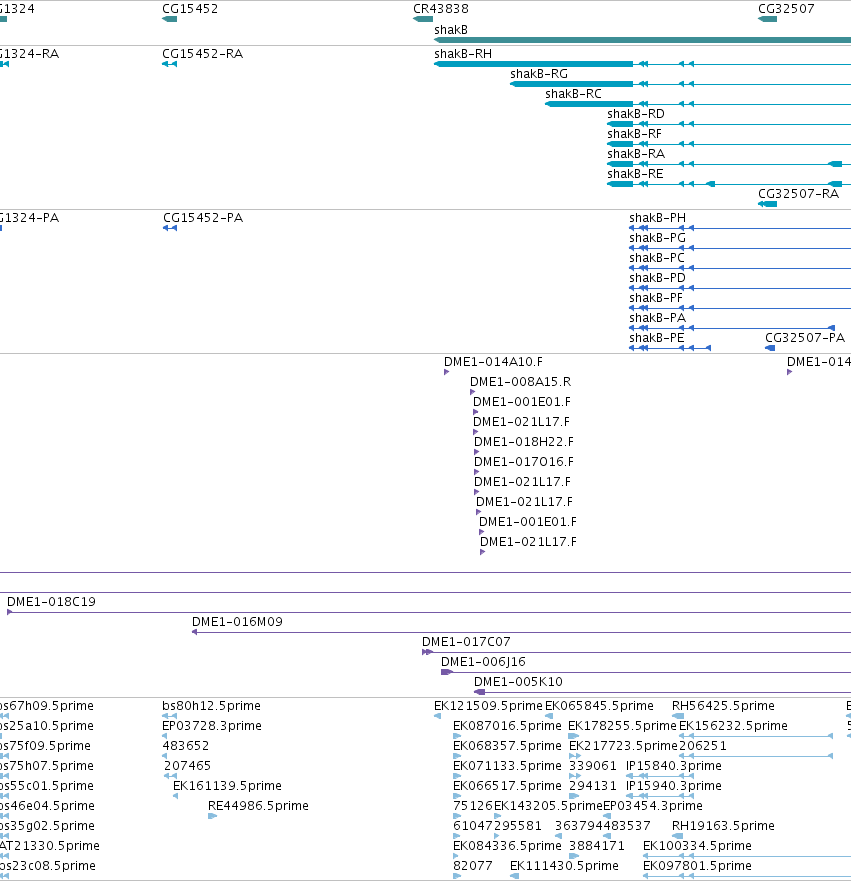
Task: Select the CG15452 gene label
Action: click(x=190, y=9)
